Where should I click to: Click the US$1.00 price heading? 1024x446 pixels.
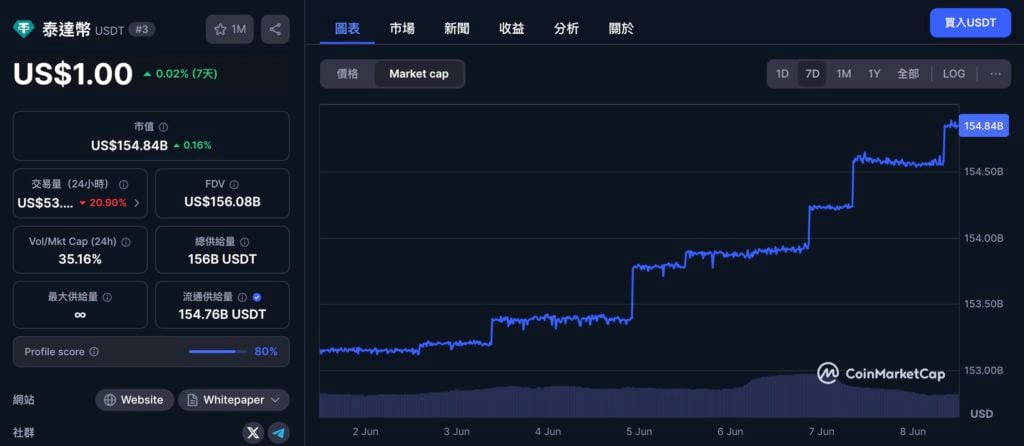pyautogui.click(x=73, y=74)
